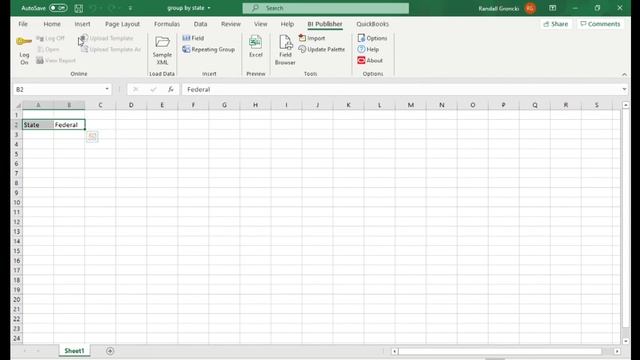Select cell A2 containing State

[x=38, y=125]
